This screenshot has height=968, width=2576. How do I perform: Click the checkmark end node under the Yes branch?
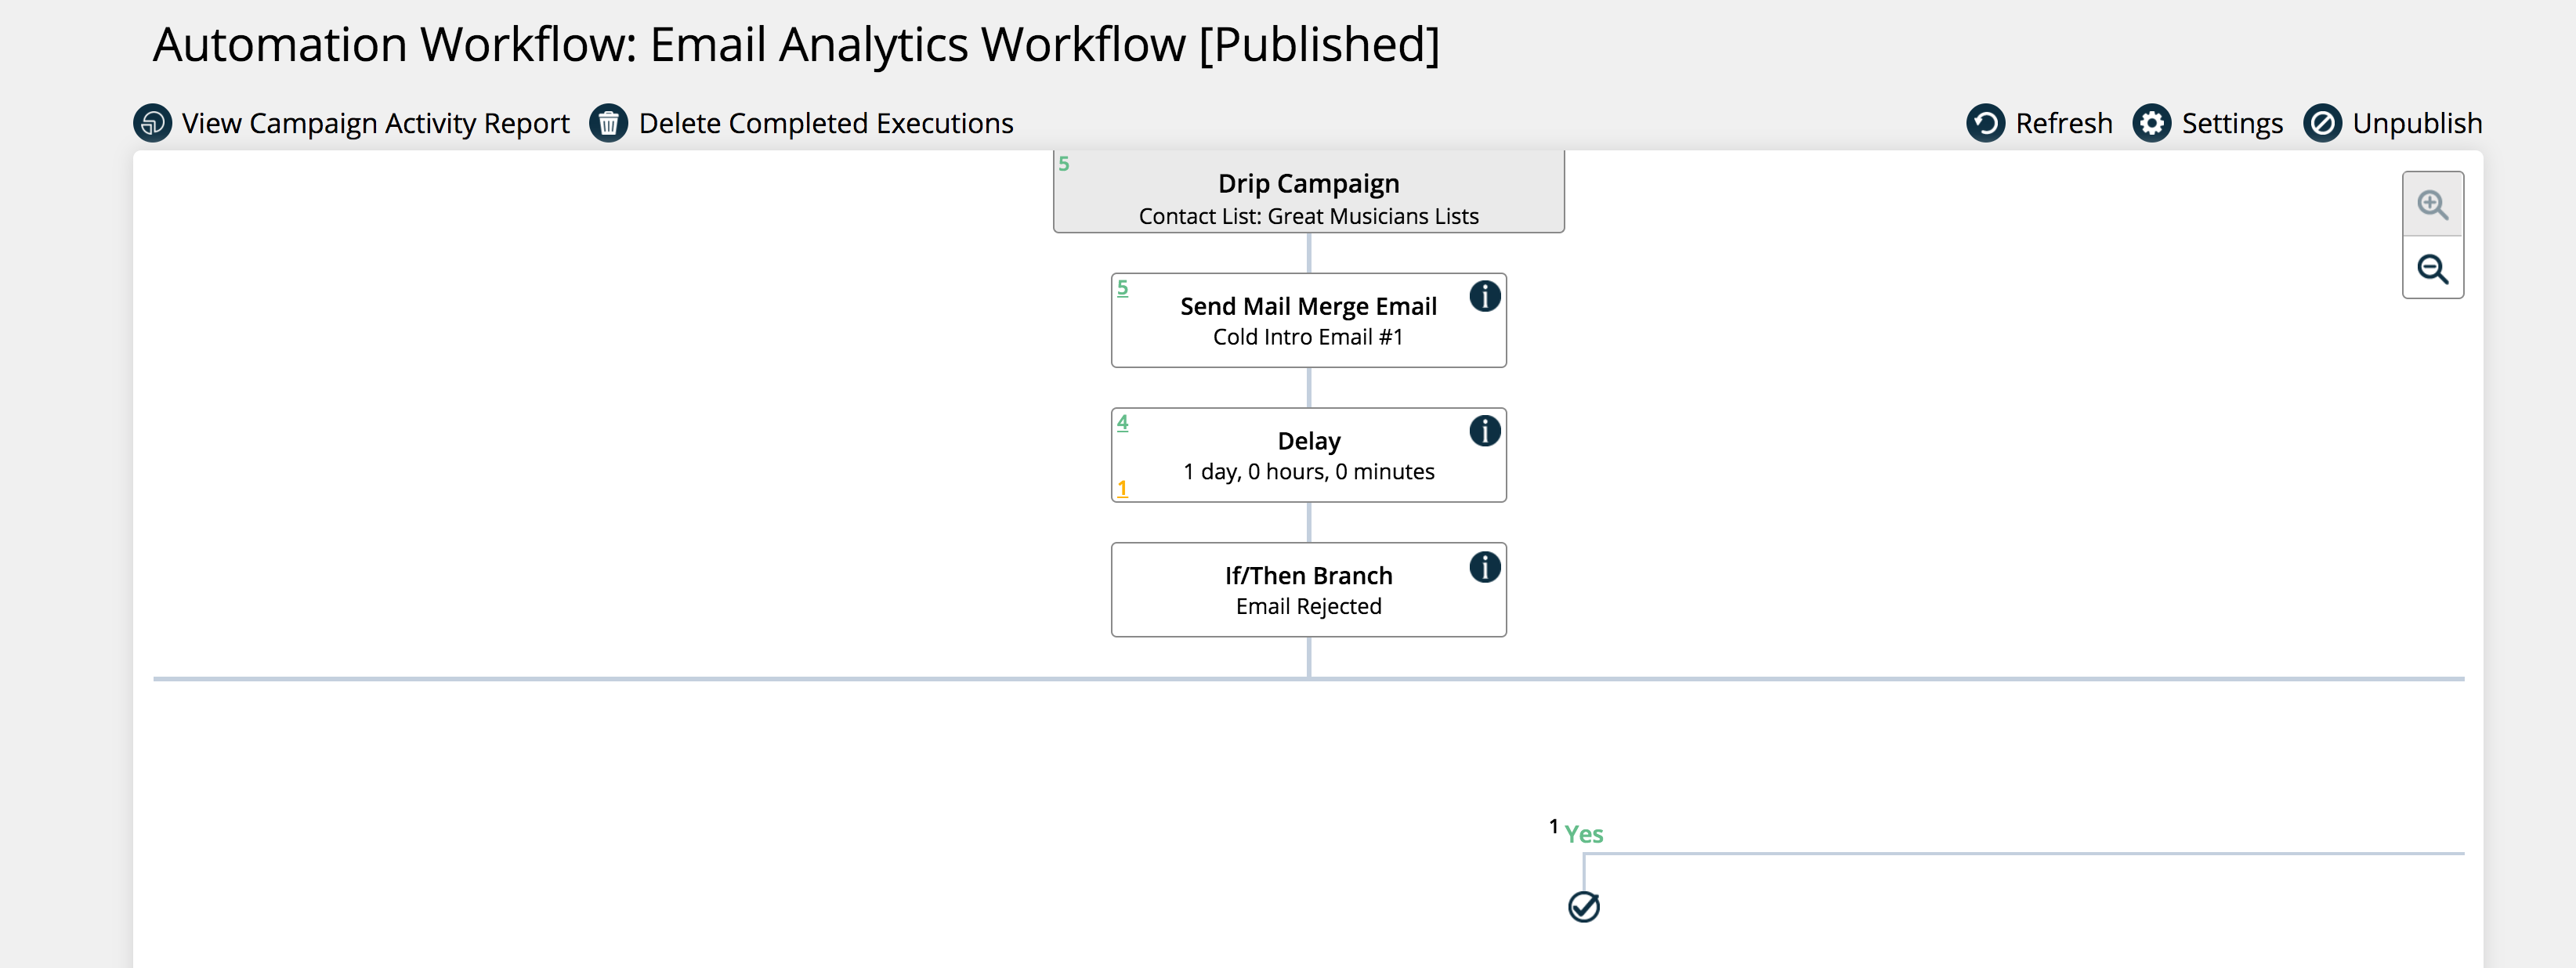coord(1583,907)
